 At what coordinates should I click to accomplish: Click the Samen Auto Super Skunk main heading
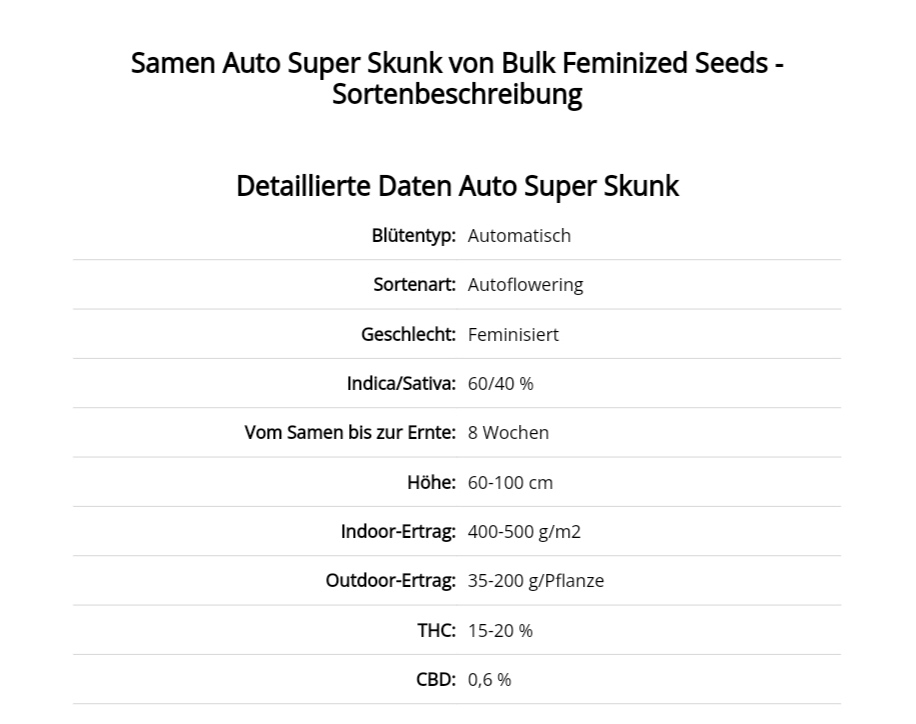[457, 78]
